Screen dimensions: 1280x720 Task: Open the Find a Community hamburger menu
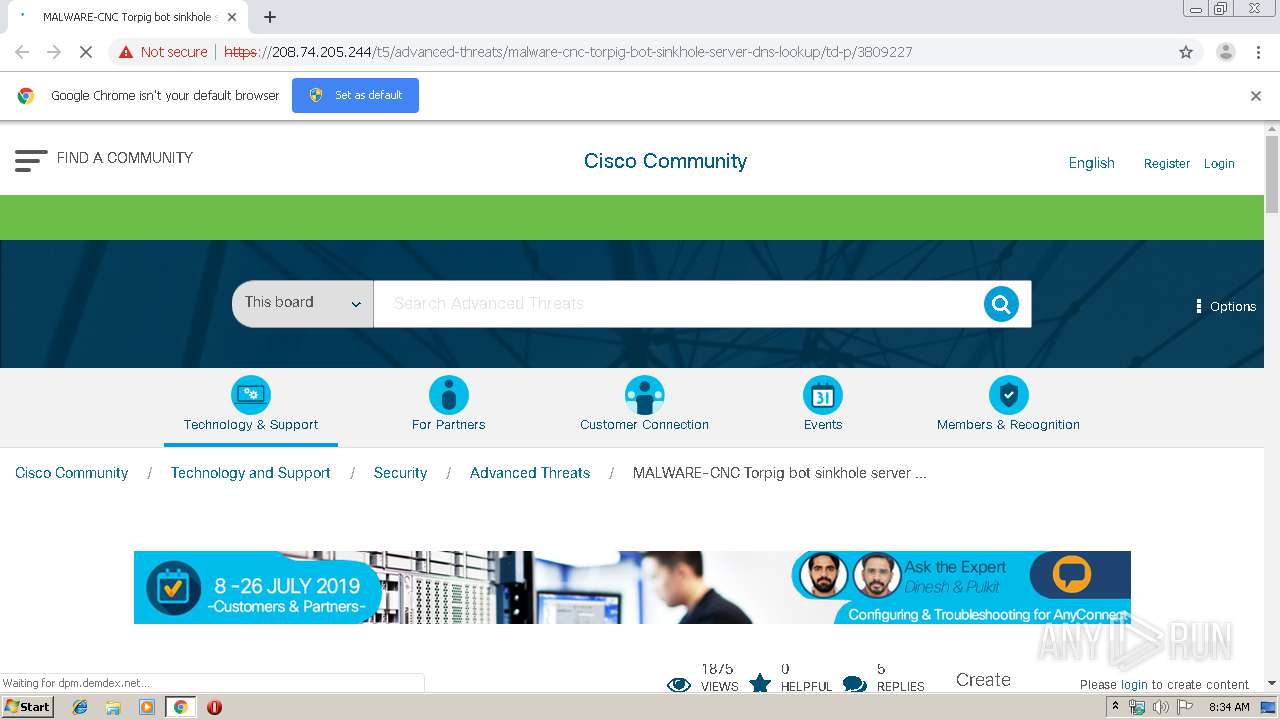pyautogui.click(x=31, y=160)
